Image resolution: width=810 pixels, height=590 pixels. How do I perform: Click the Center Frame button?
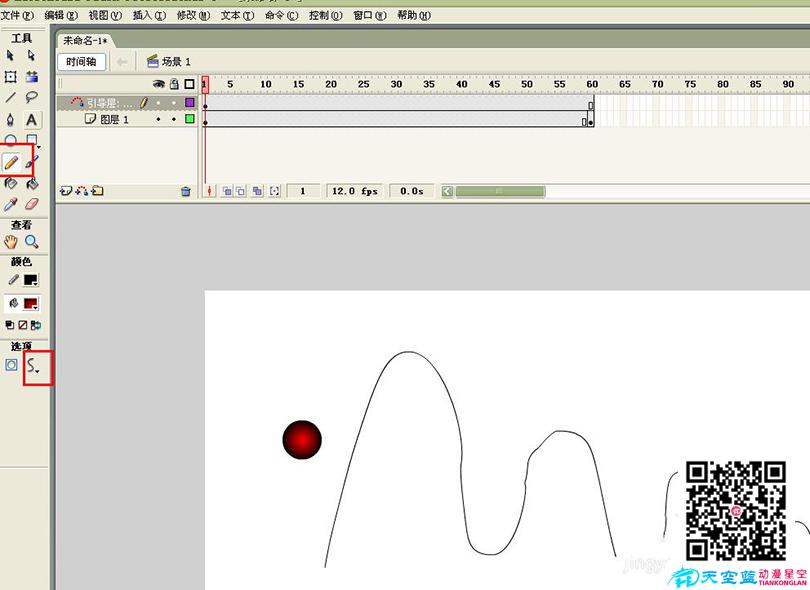coord(209,191)
